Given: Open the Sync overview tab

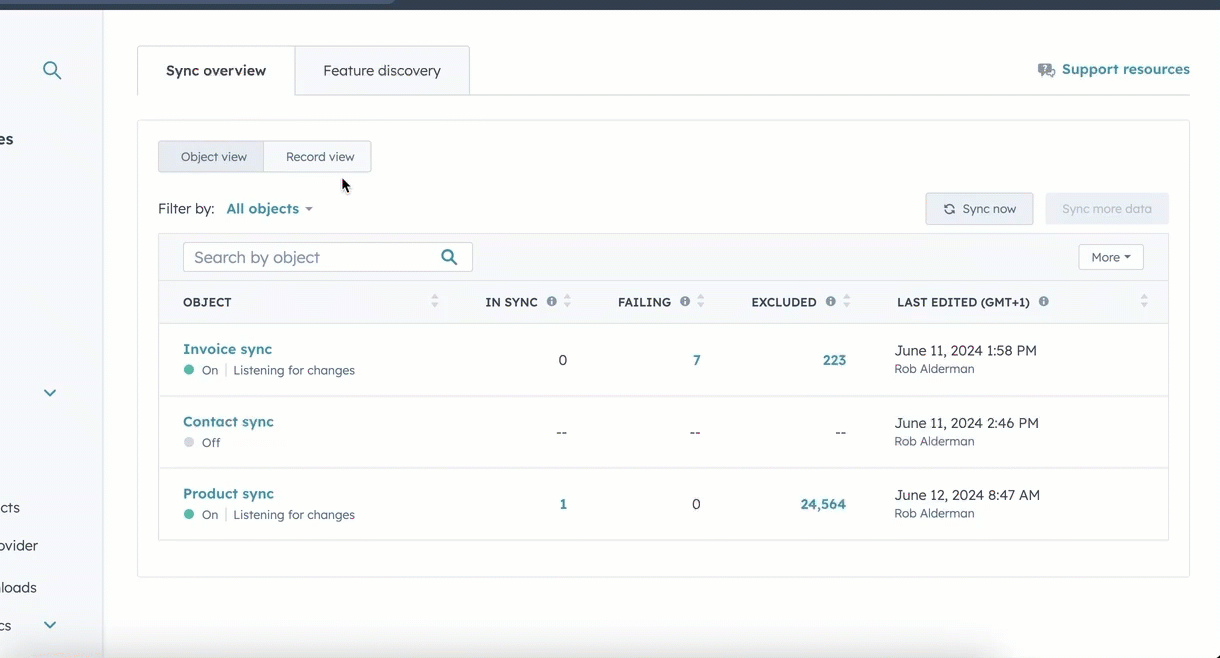Looking at the screenshot, I should pos(216,71).
